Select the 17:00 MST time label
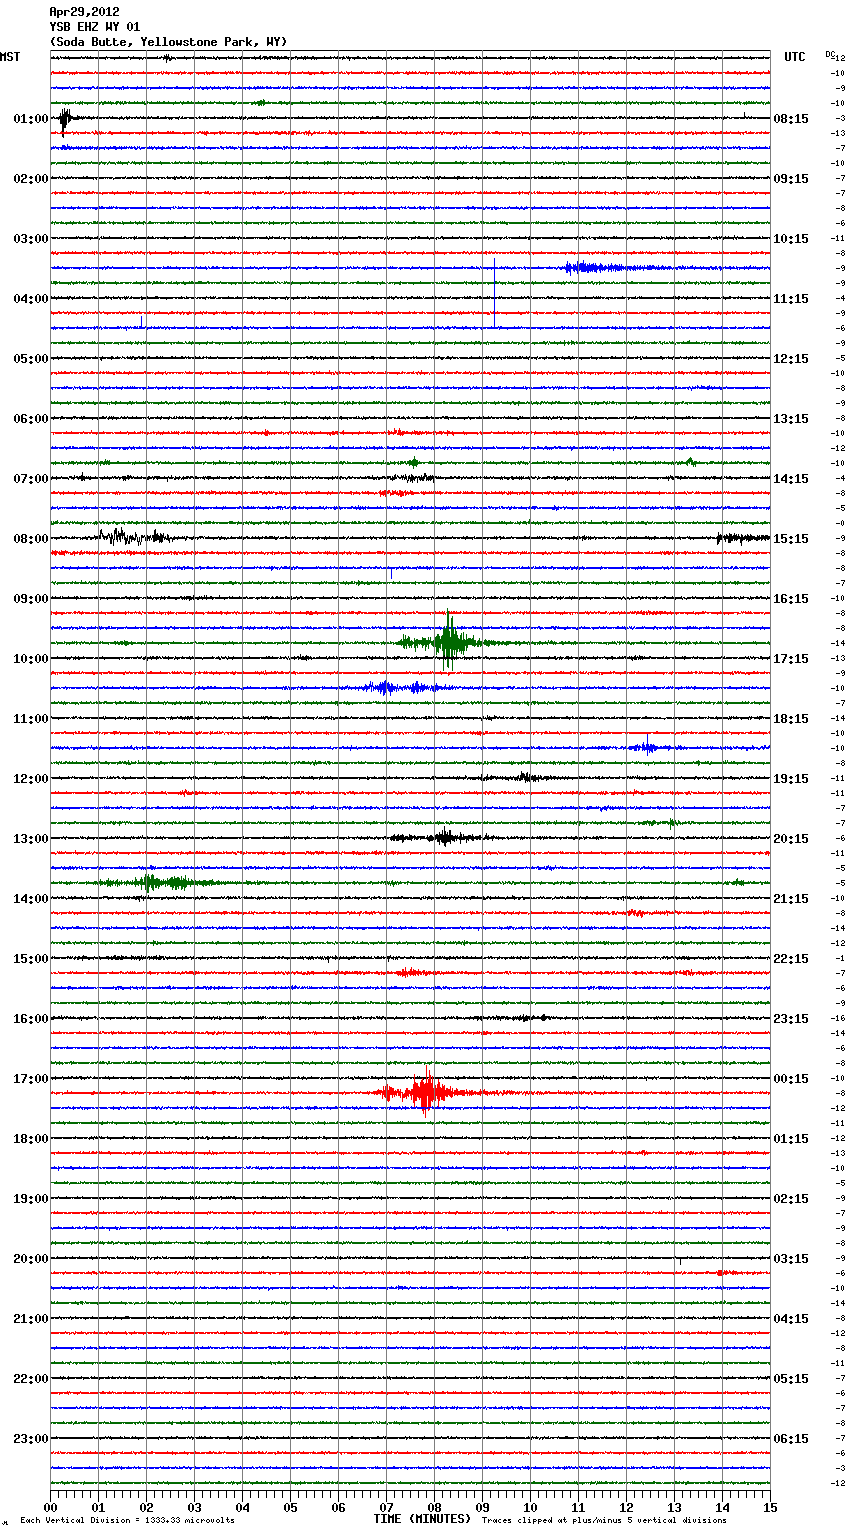Viewport: 850px width, 1534px height. (31, 1079)
